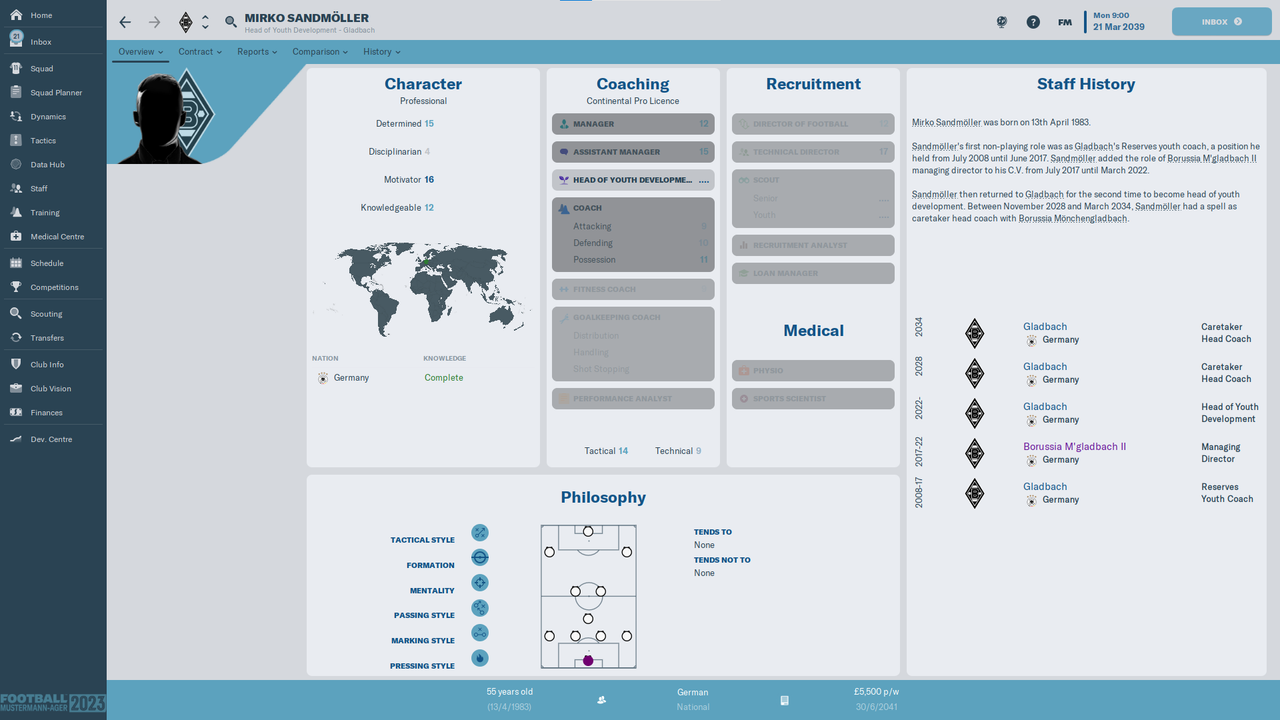Open the Competitions trophy icon

tap(16, 288)
